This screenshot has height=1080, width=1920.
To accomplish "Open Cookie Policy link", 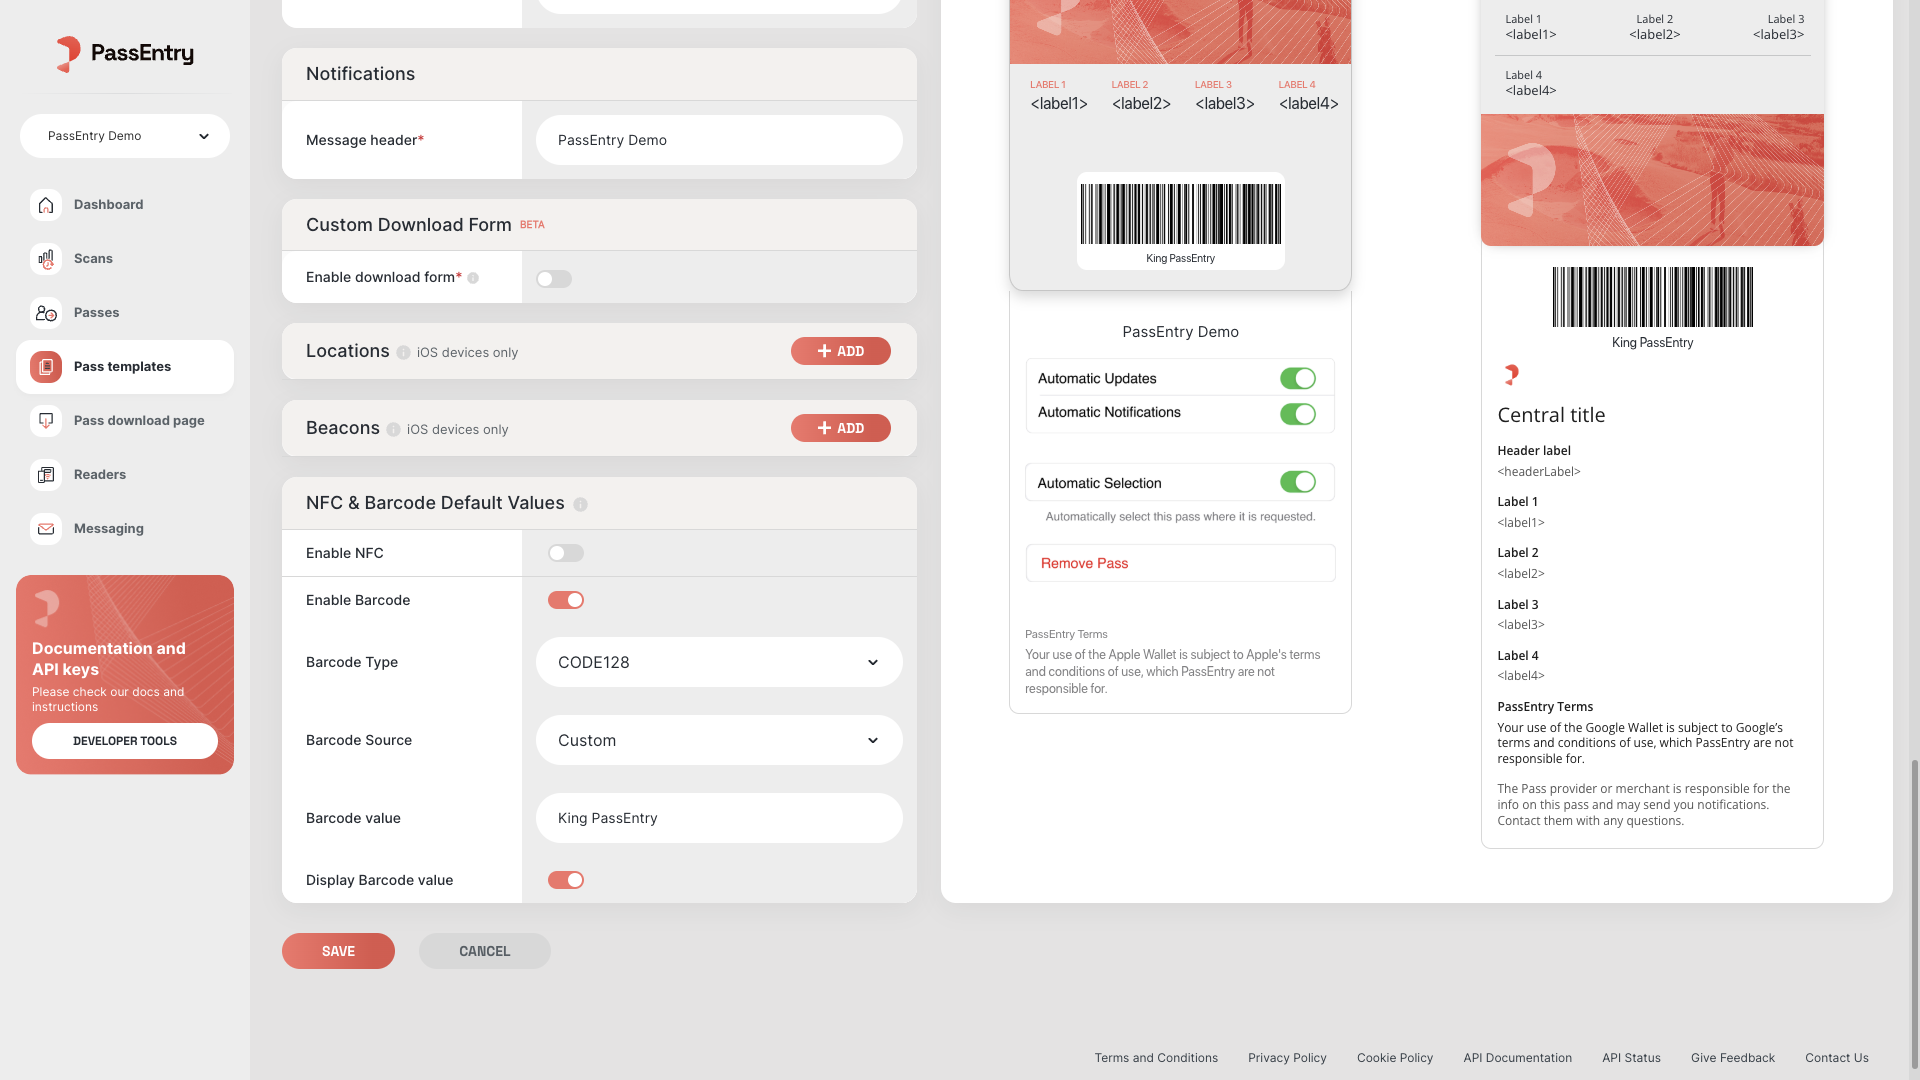I will (x=1395, y=1058).
